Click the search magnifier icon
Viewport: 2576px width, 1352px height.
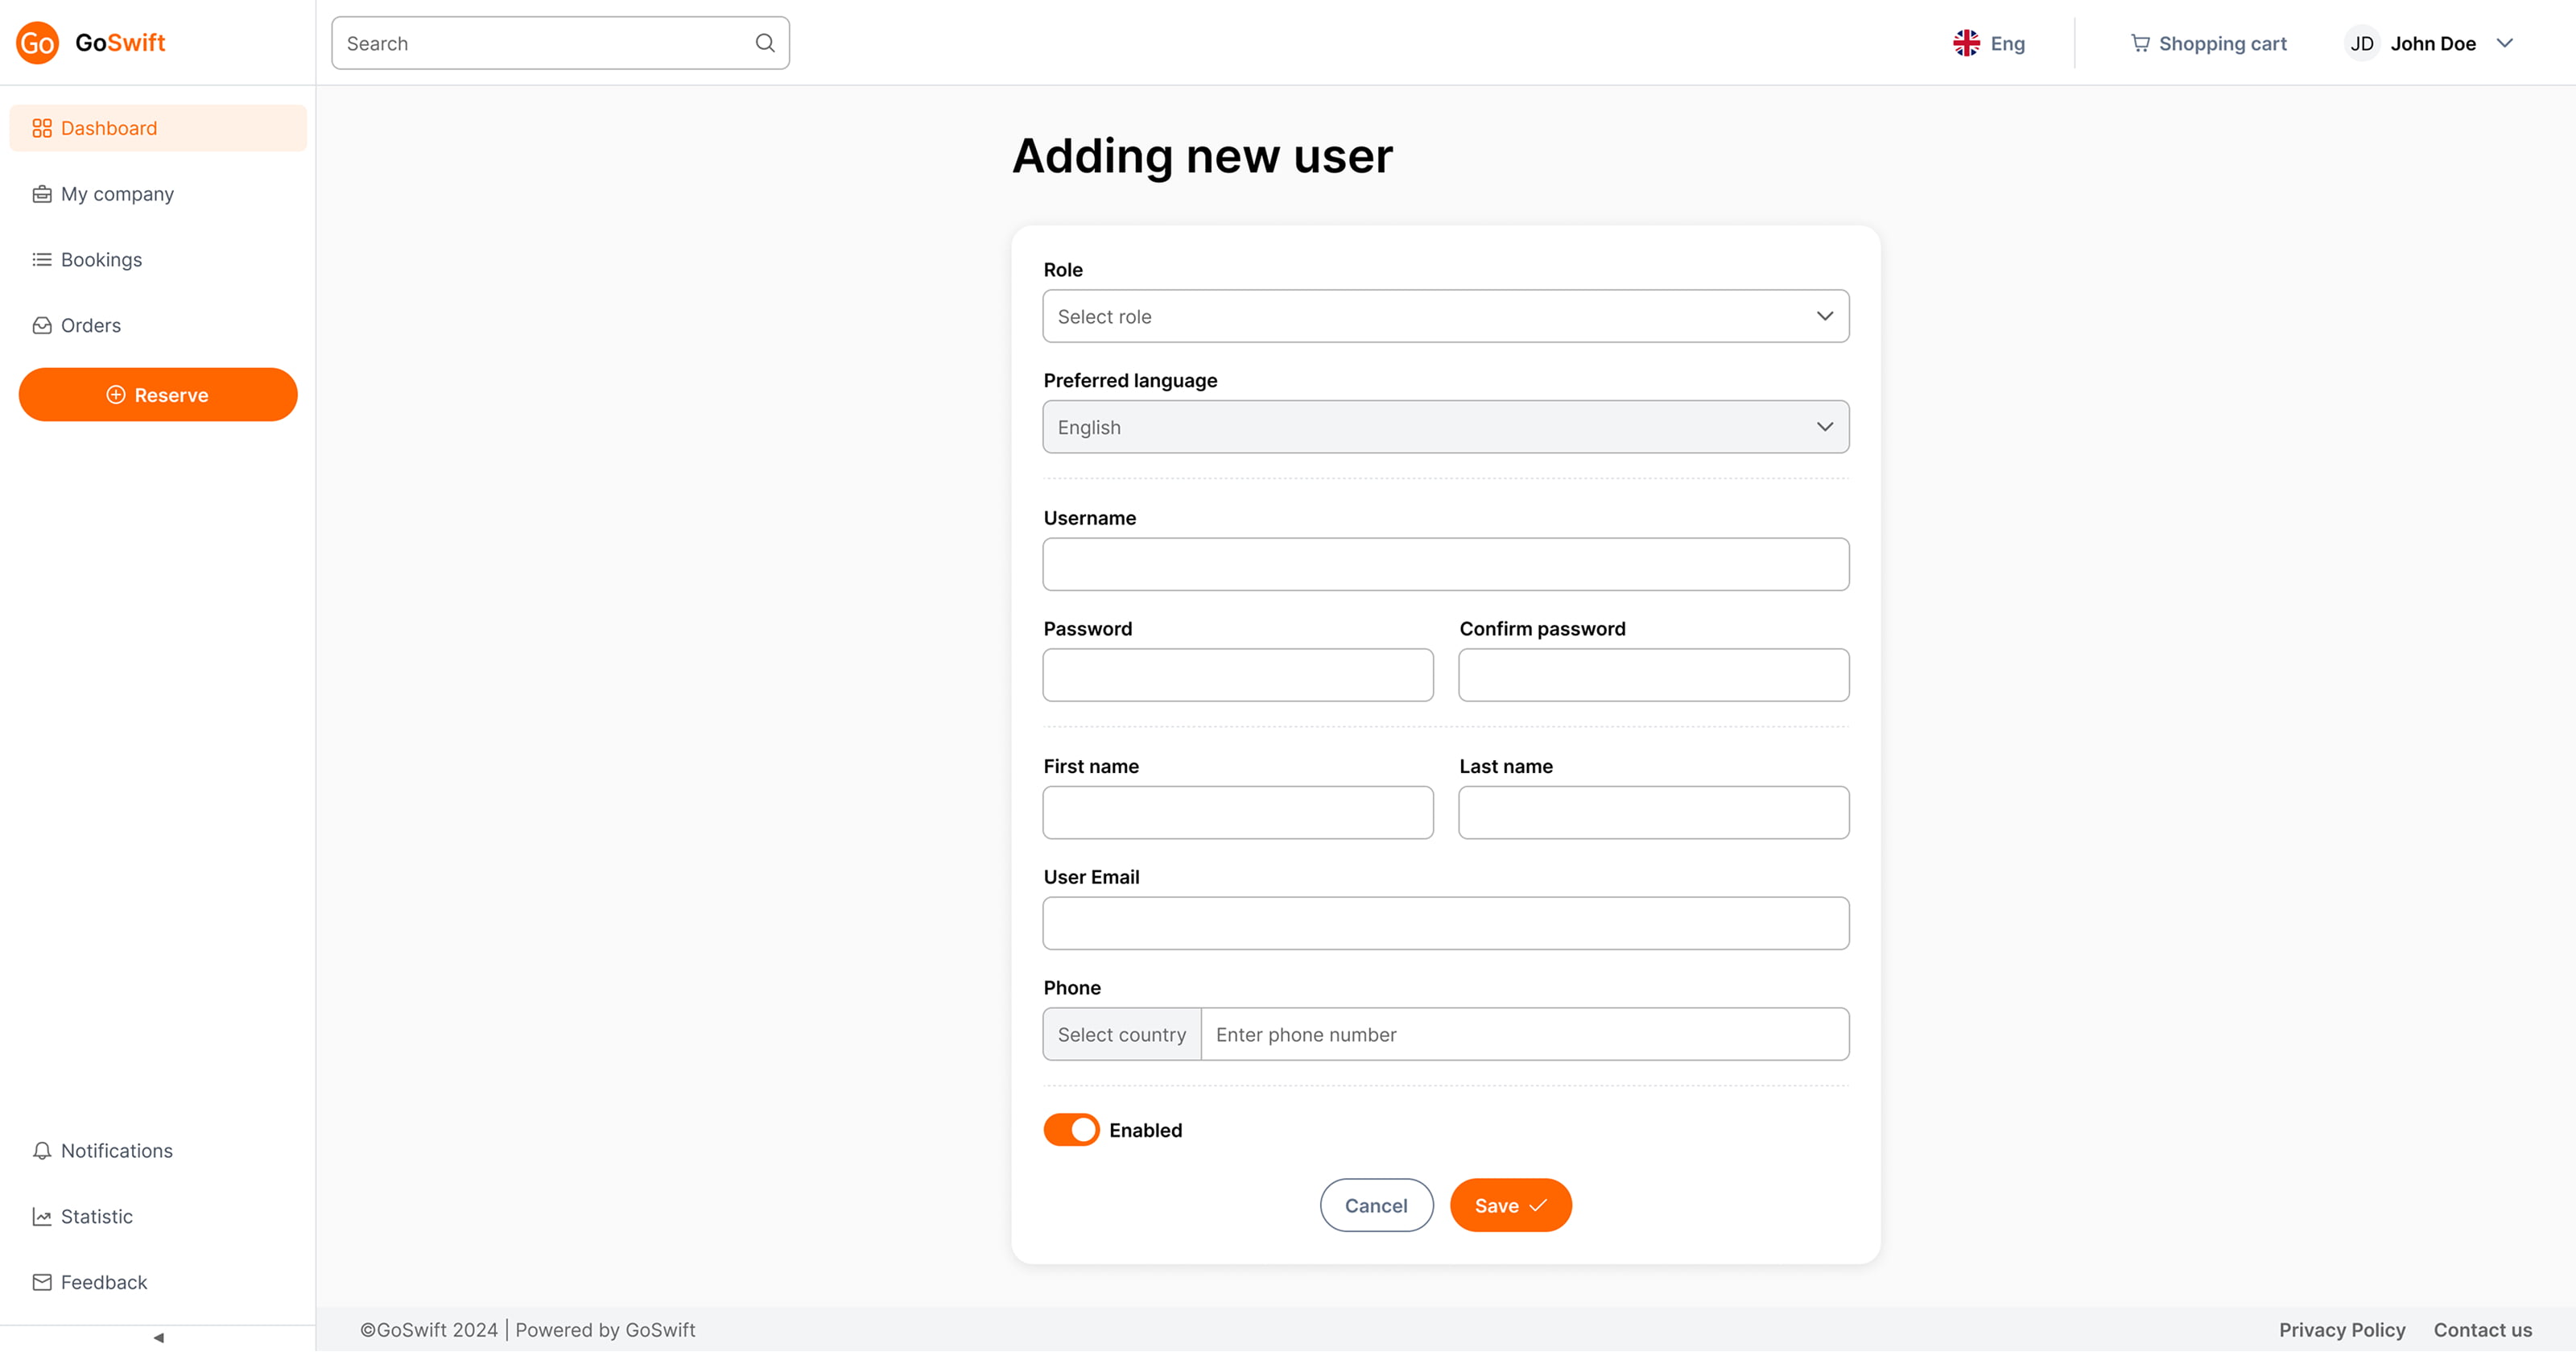(765, 43)
